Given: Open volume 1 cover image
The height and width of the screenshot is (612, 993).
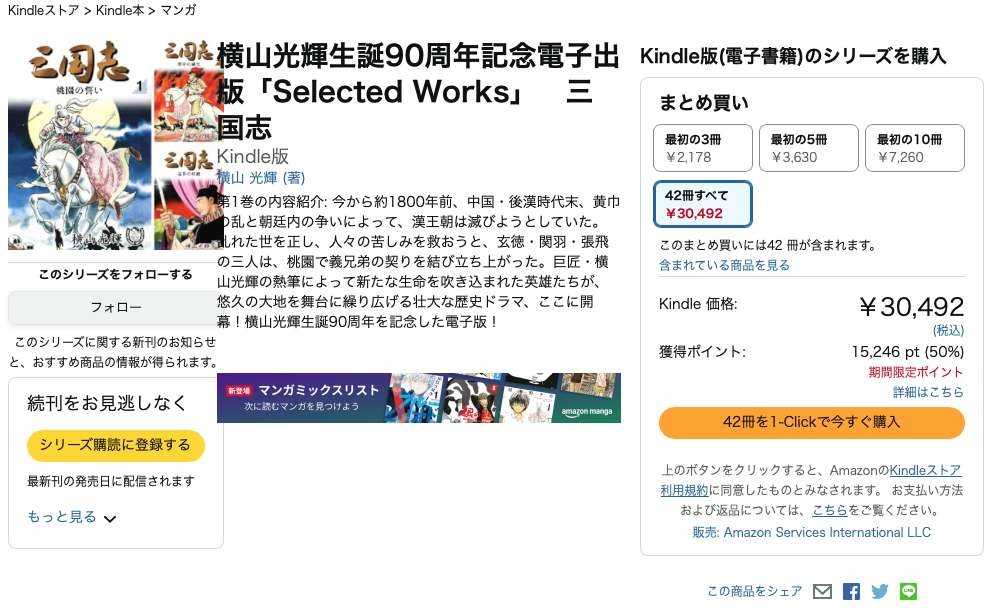Looking at the screenshot, I should (80, 145).
